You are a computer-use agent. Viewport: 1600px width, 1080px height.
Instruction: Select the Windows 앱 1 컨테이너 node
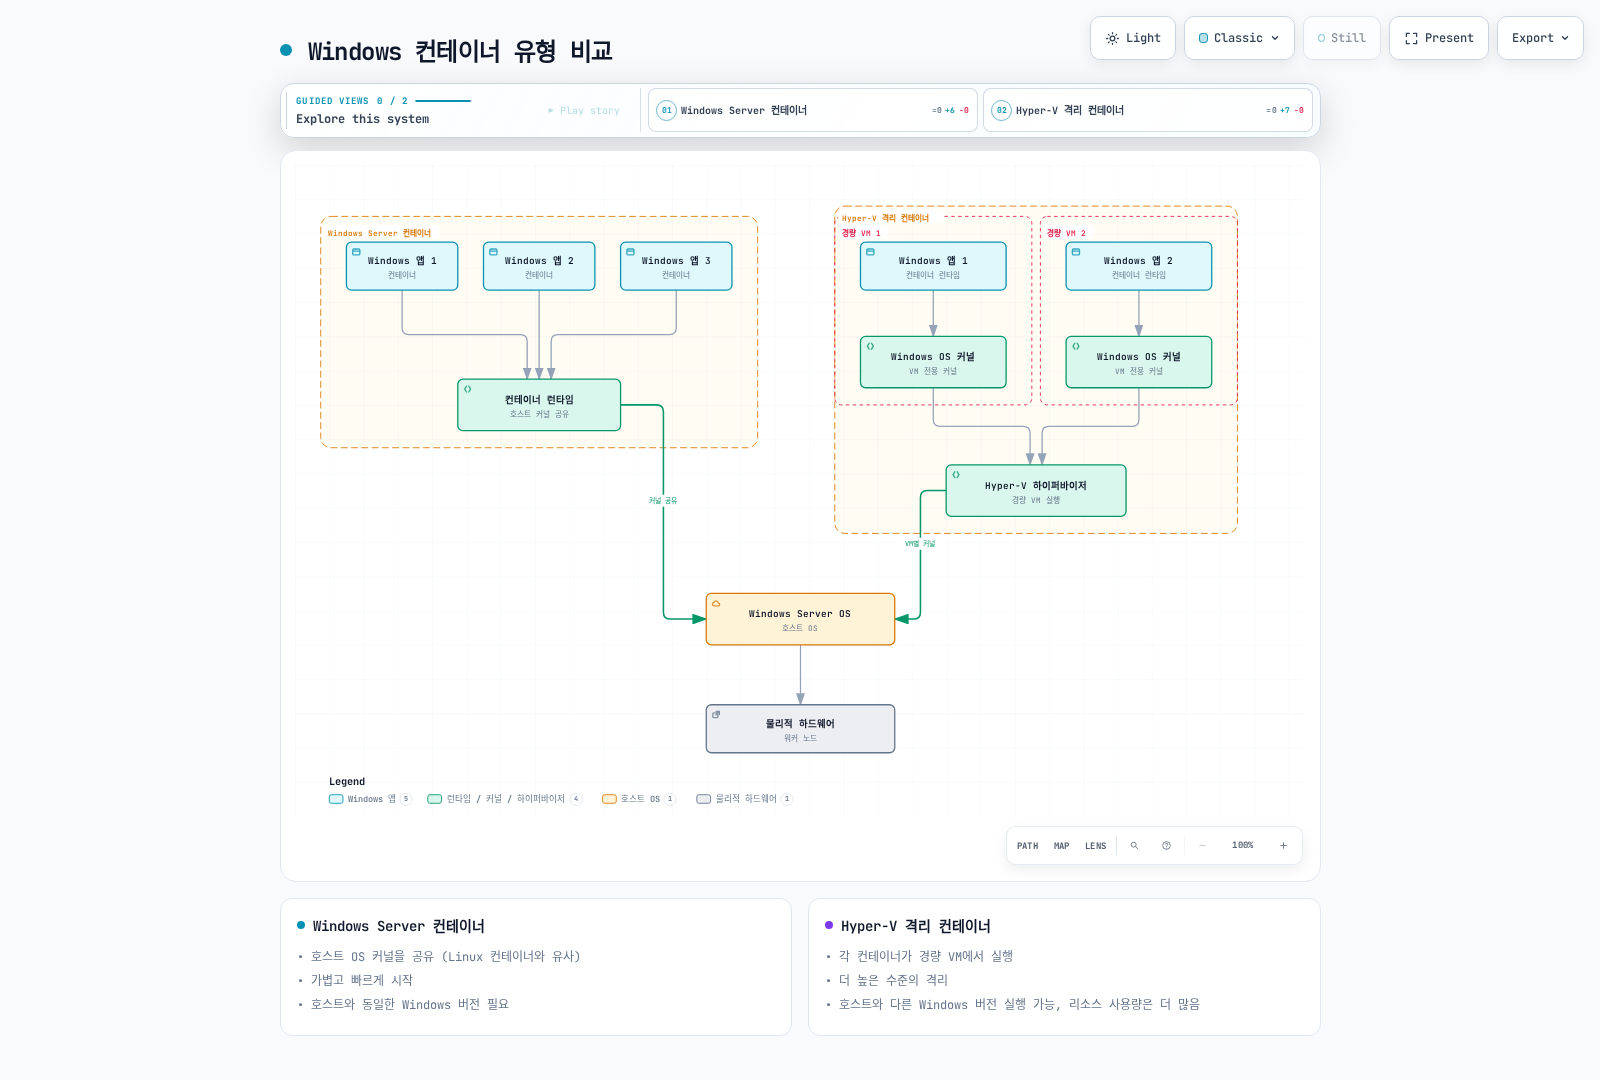(402, 266)
